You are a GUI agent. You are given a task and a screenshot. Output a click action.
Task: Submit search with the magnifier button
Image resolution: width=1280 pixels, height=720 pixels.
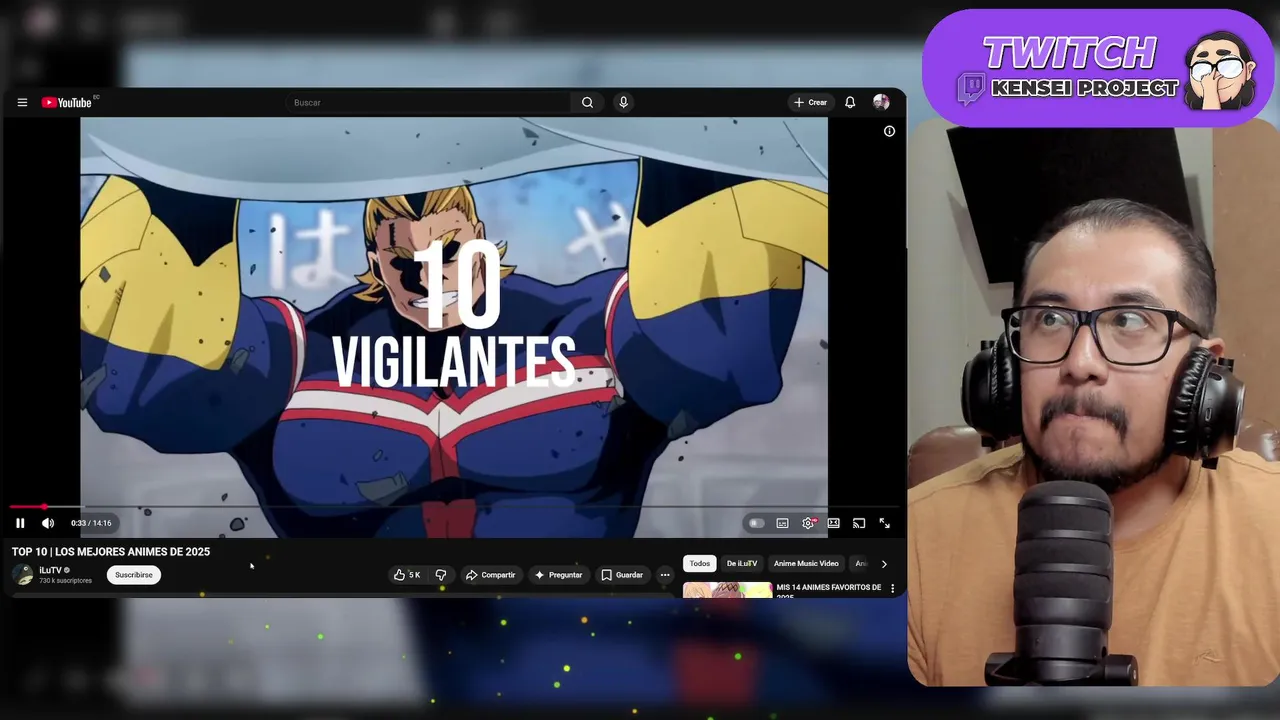click(587, 102)
